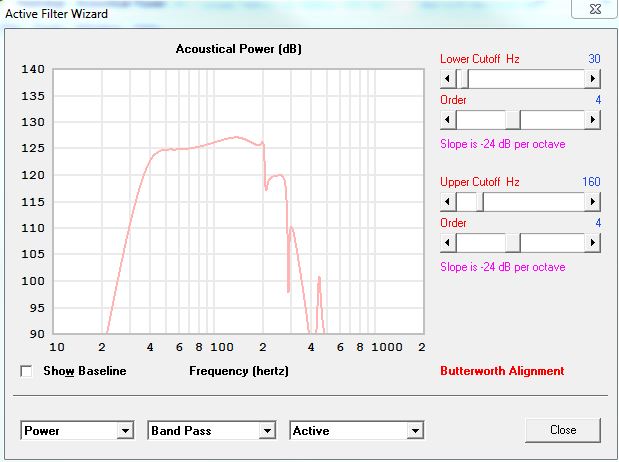This screenshot has width=619, height=462.
Task: Click the Upper Cutoff slider thumb
Action: coord(480,201)
